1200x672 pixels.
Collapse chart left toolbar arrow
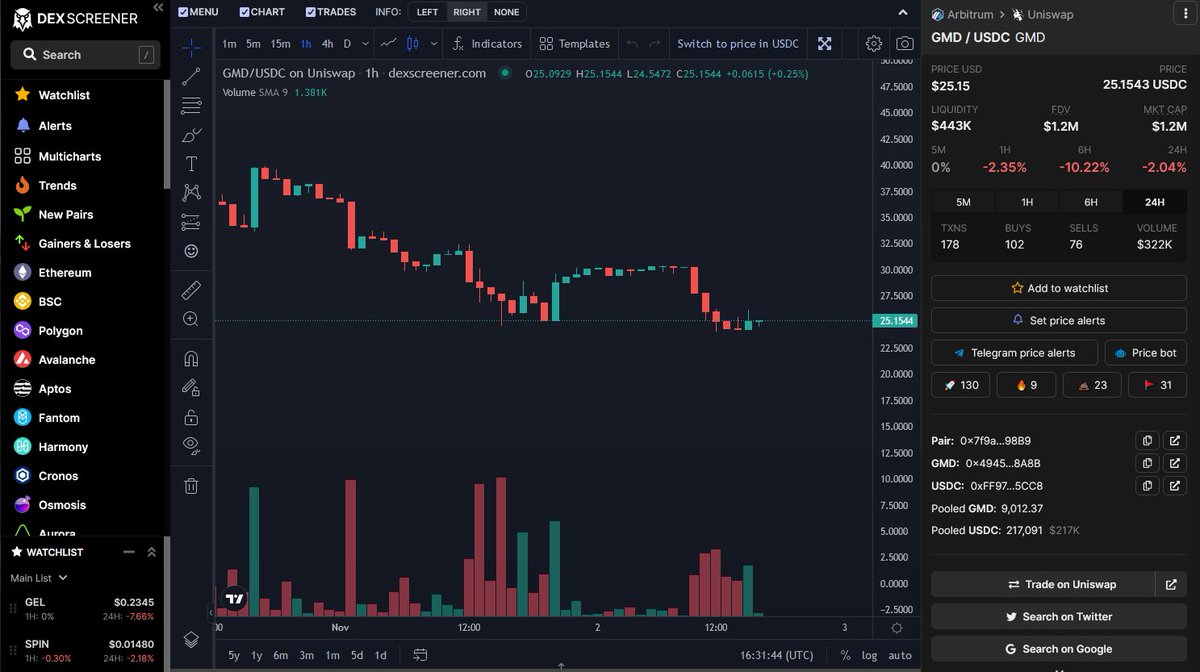[x=210, y=611]
